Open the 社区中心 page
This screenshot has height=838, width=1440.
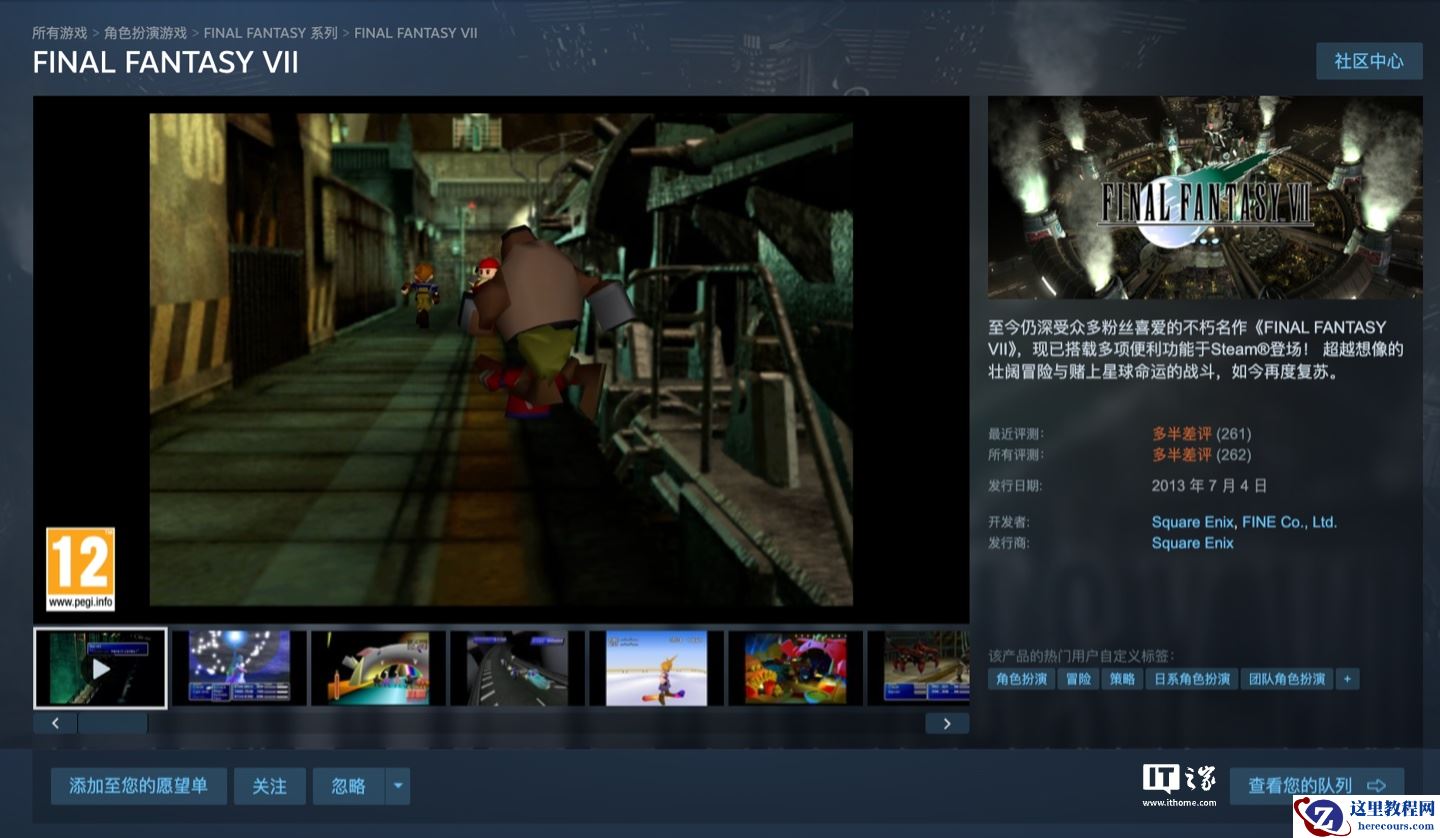(1369, 61)
